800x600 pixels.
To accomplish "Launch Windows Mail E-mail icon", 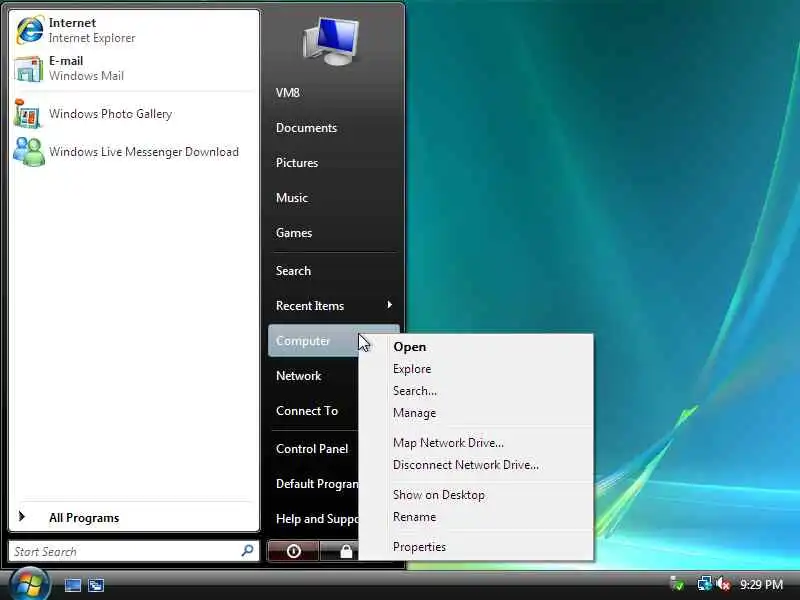I will 29,68.
